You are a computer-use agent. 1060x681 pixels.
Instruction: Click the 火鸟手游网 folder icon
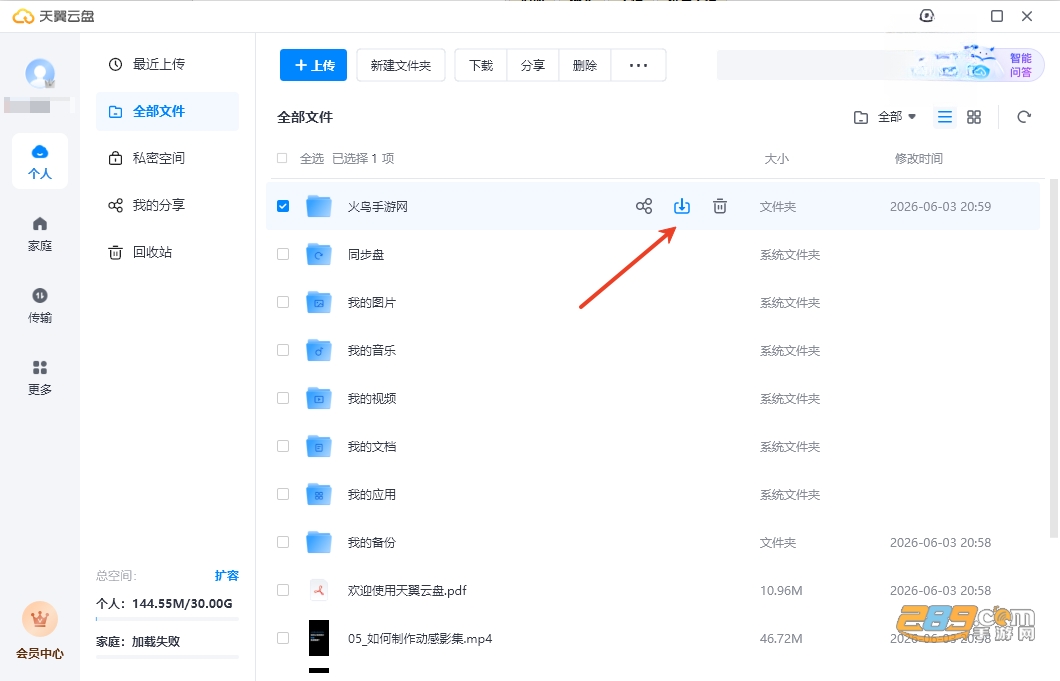318,206
